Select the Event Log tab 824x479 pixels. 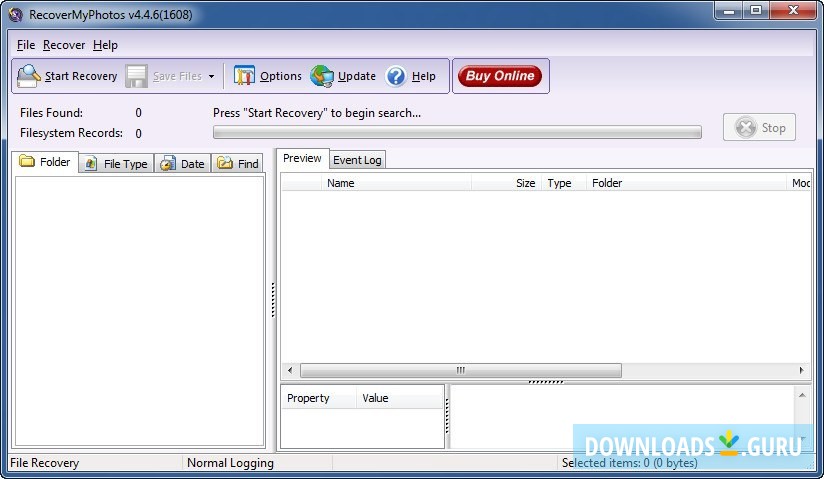(x=357, y=160)
